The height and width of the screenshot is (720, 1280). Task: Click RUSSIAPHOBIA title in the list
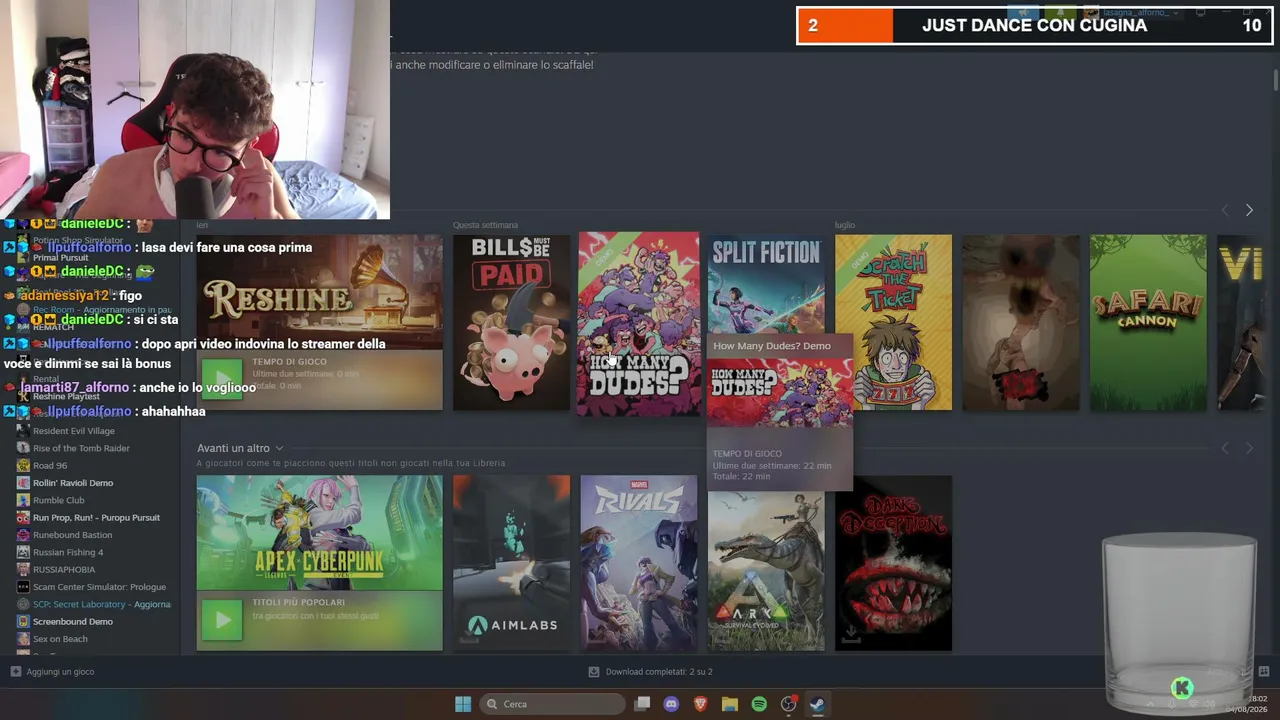tap(64, 569)
